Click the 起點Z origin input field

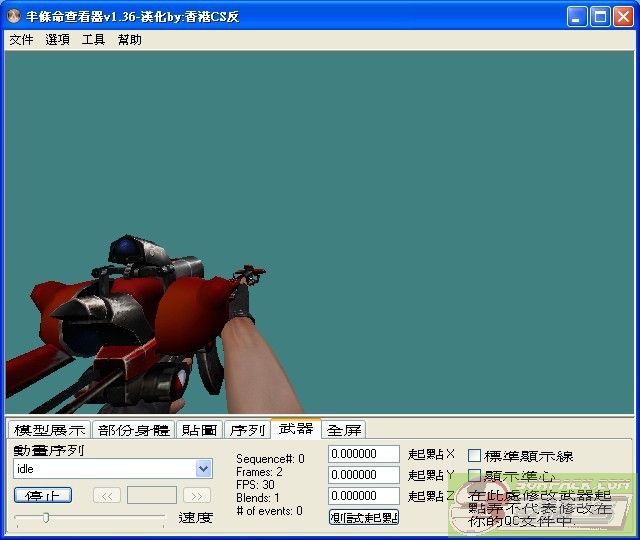pos(363,495)
